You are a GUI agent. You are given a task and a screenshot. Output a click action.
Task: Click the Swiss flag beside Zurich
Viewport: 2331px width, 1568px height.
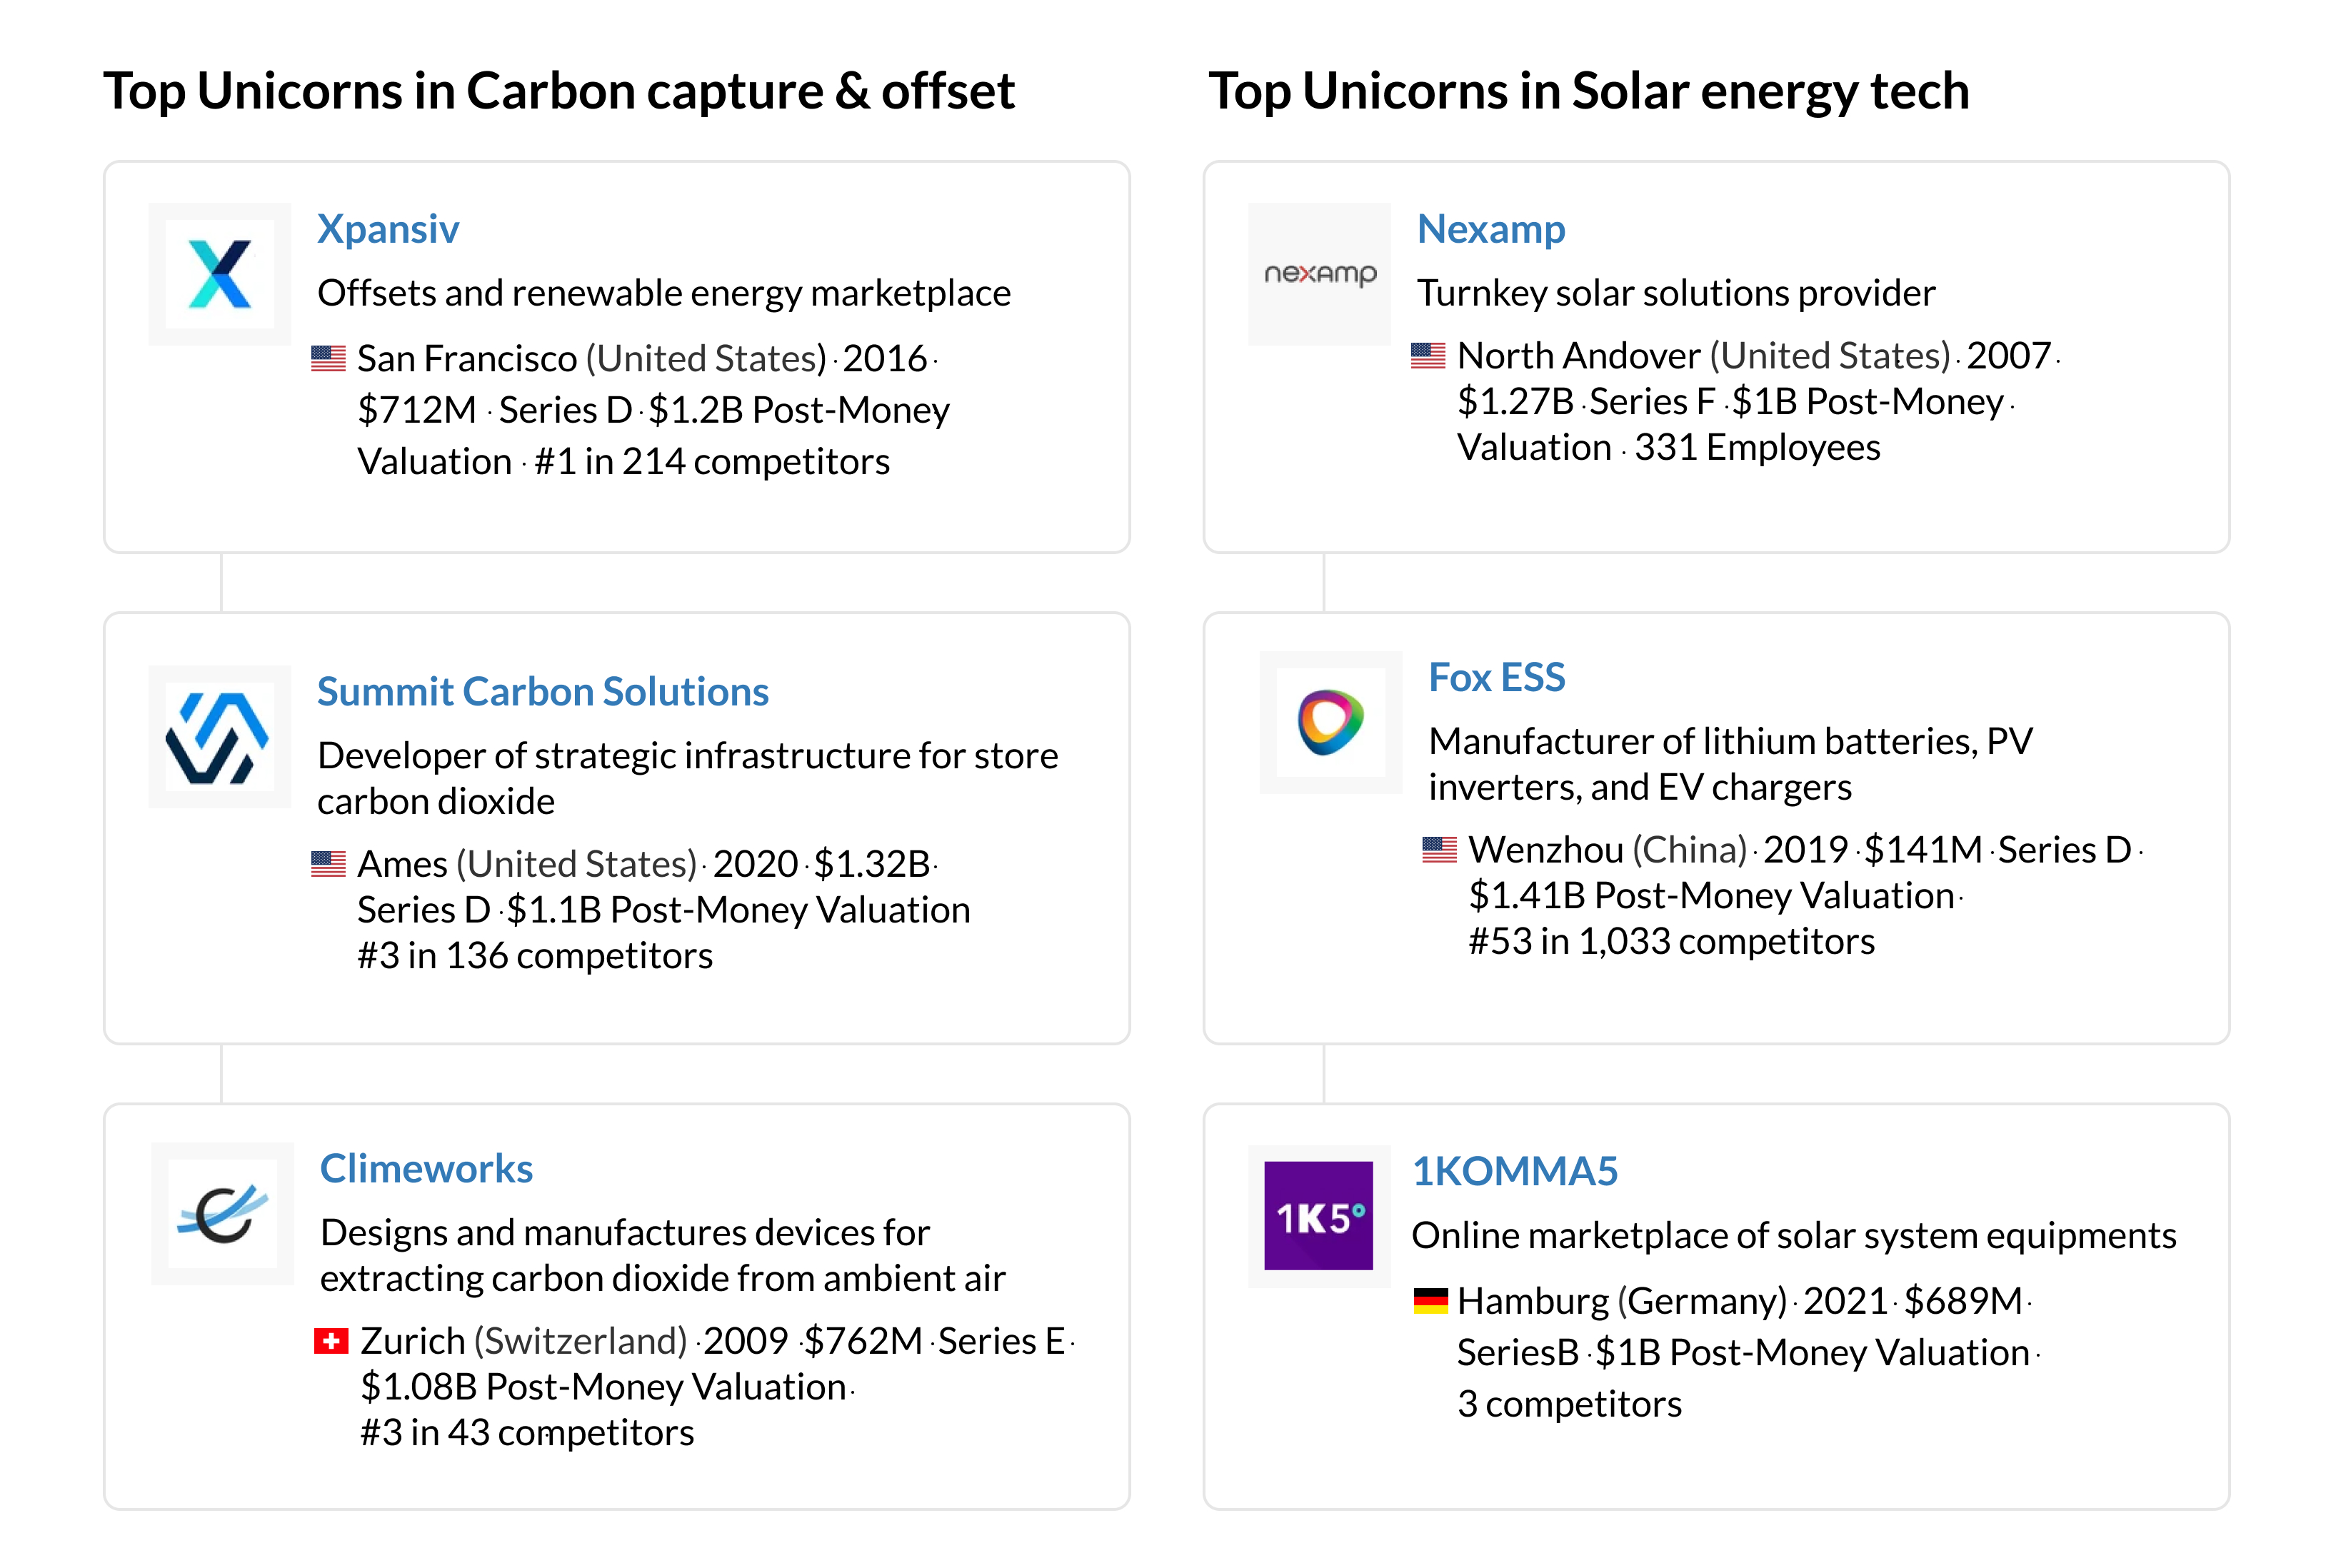coord(331,1341)
